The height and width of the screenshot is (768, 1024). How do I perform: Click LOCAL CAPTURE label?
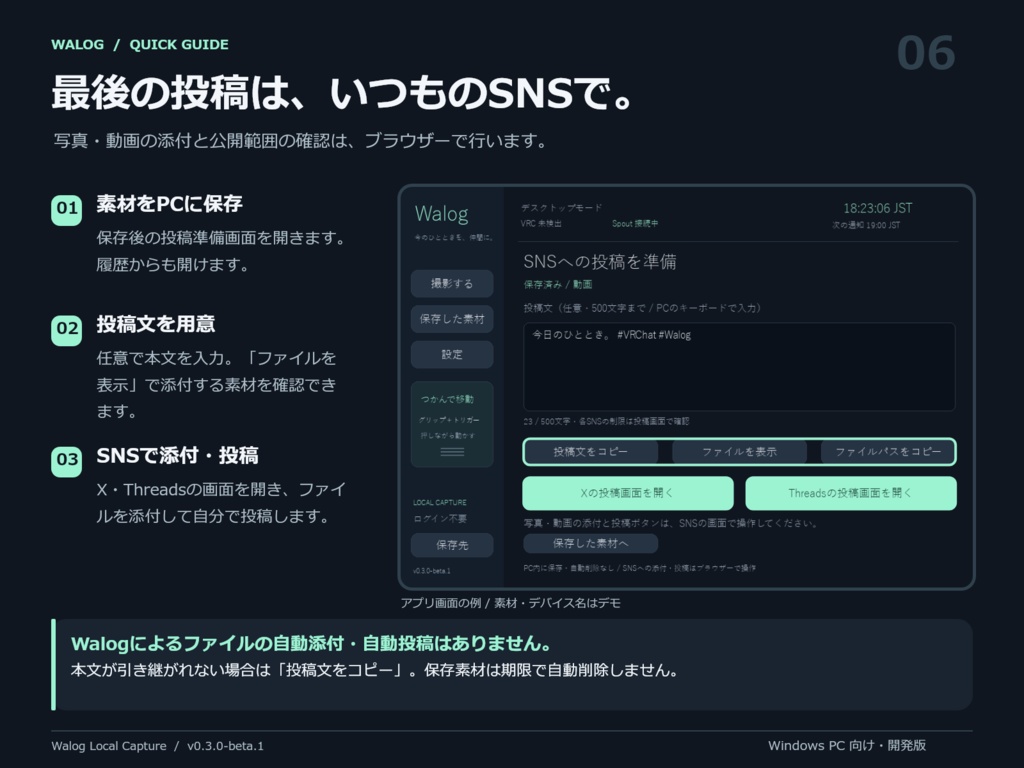(440, 502)
